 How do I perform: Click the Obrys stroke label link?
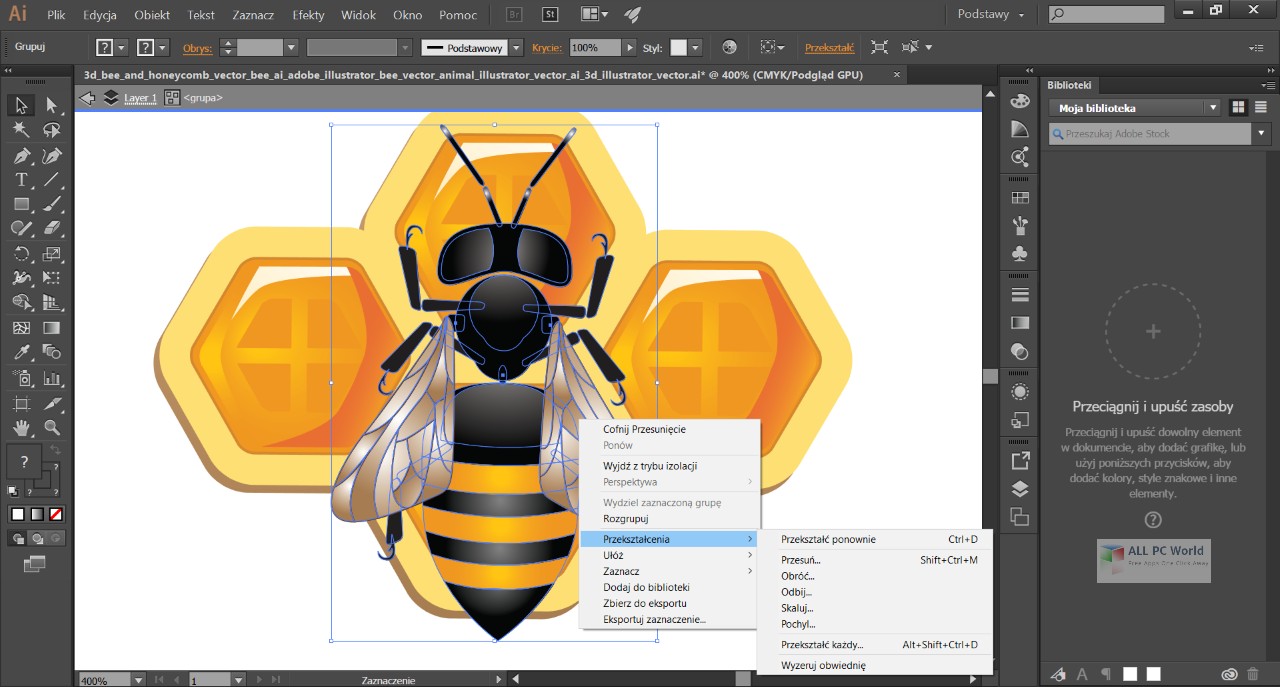[197, 48]
